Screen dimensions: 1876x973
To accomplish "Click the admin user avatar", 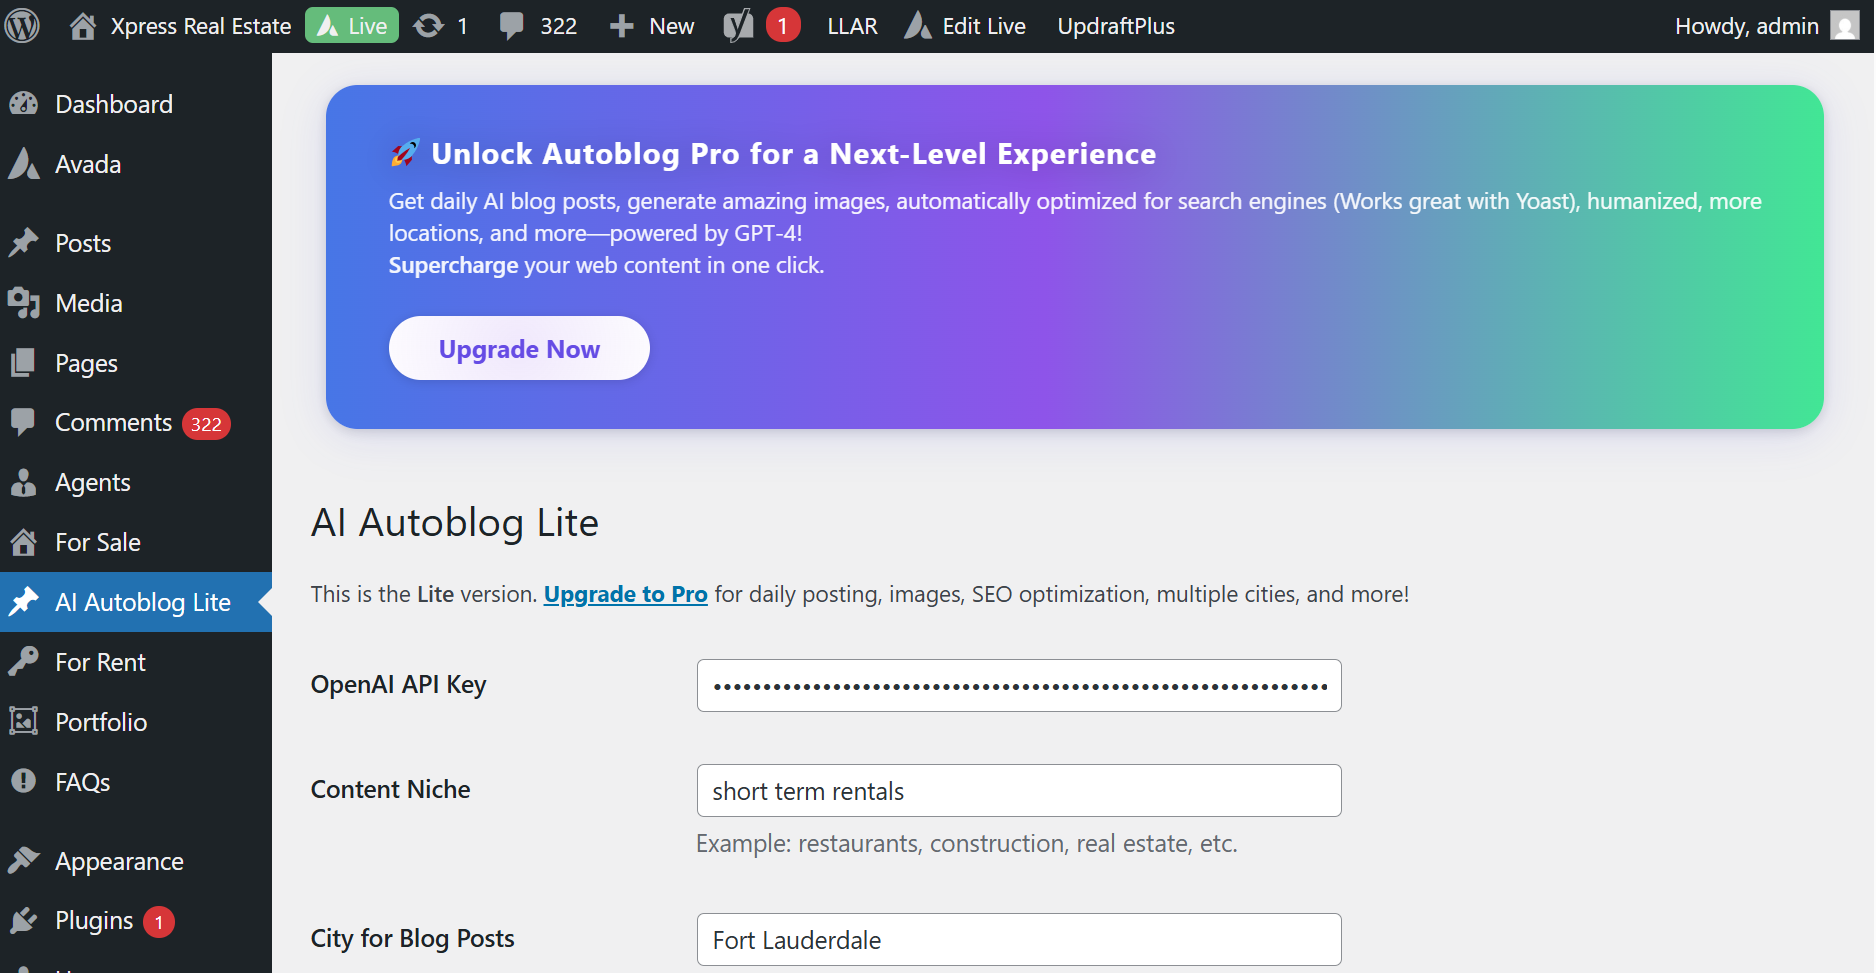I will [1844, 26].
